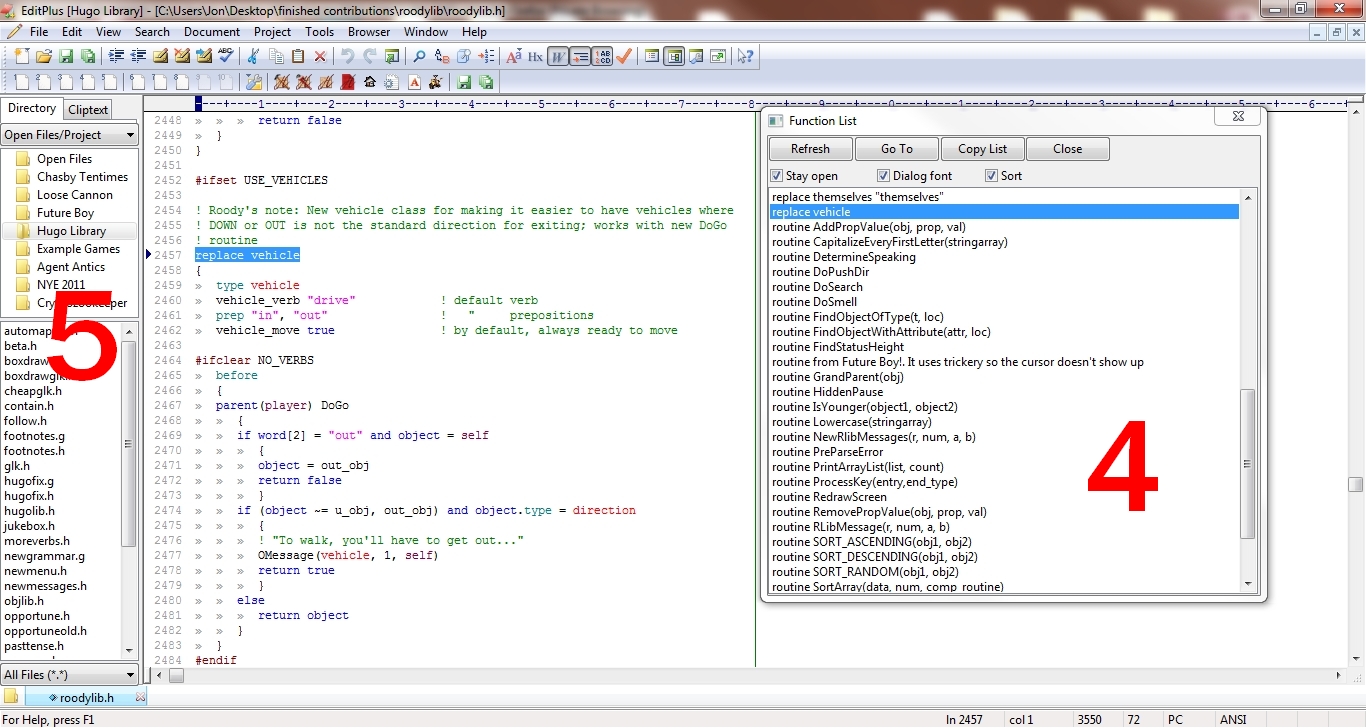Image resolution: width=1366 pixels, height=728 pixels.
Task: Toggle the Auto indent icon
Action: coord(580,56)
